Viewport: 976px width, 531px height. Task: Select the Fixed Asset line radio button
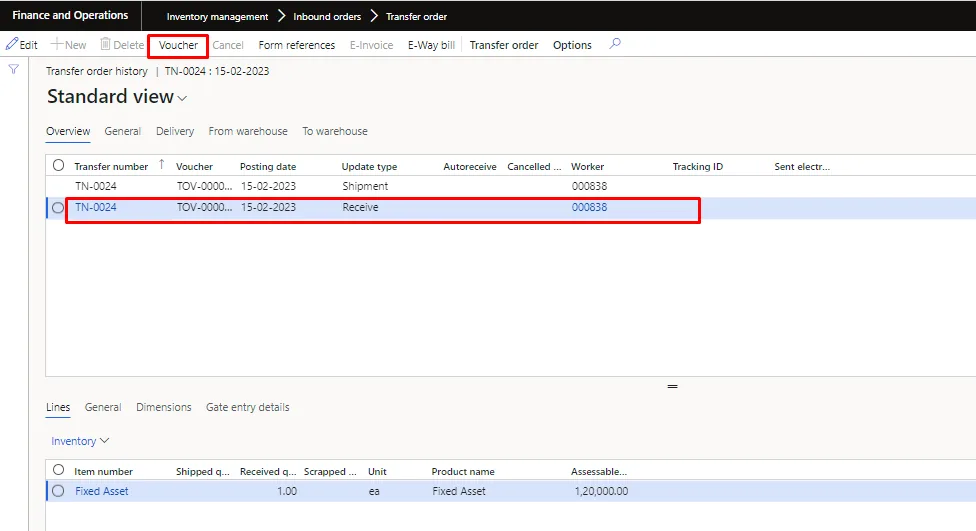click(x=58, y=491)
